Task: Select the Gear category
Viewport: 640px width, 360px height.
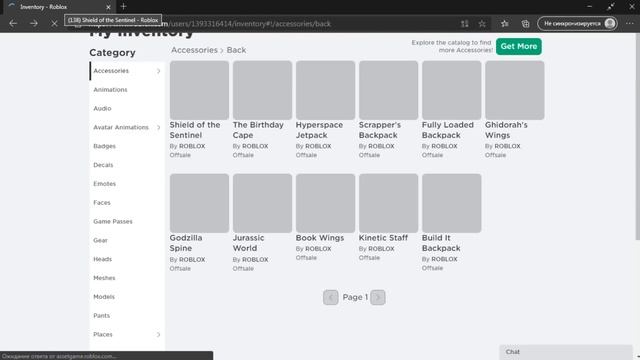Action: click(100, 240)
